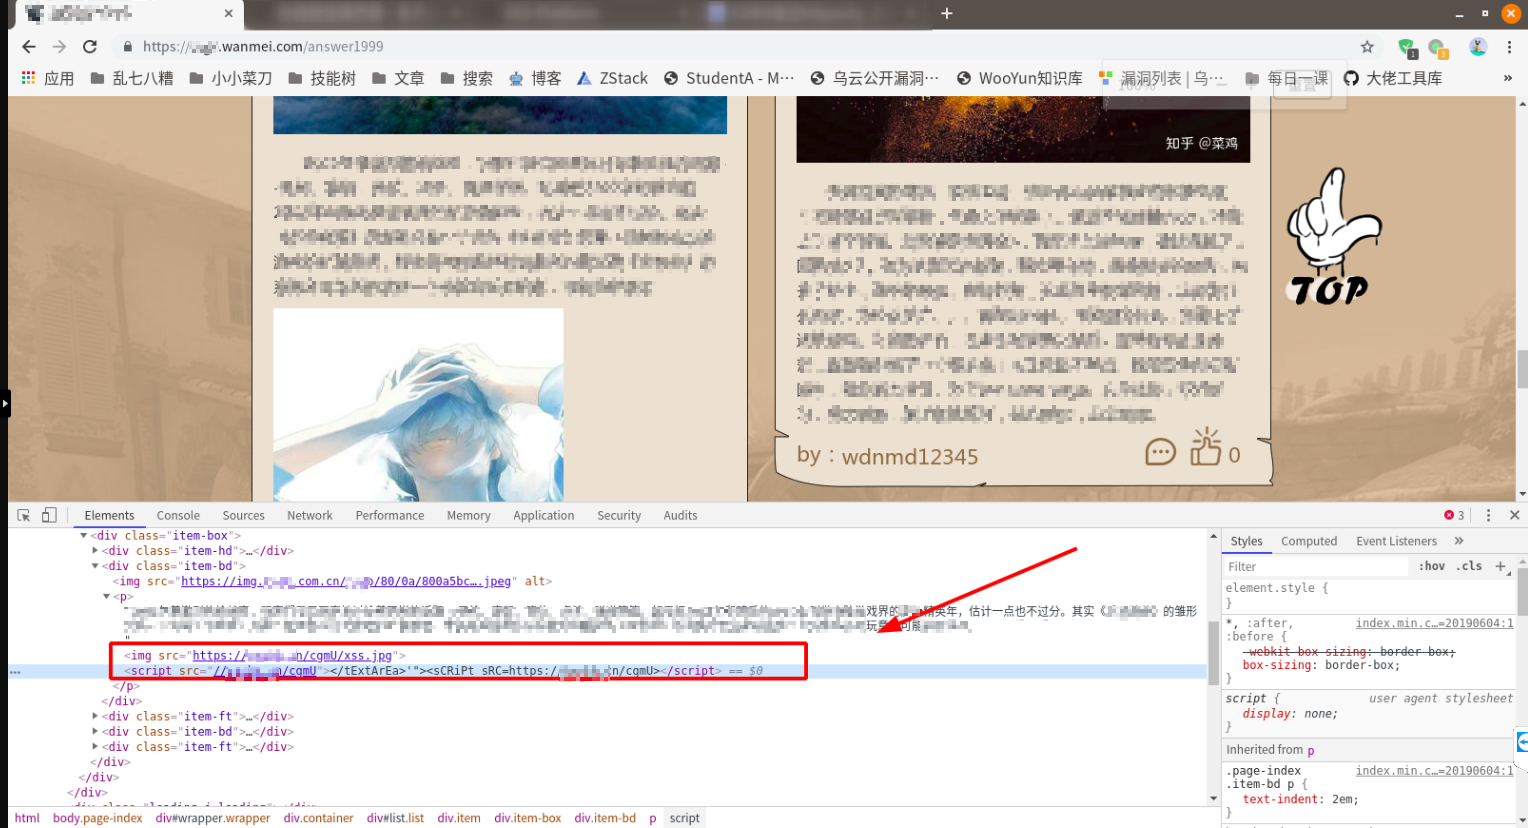Viewport: 1528px width, 828px height.
Task: Switch to the Performance tab
Action: click(390, 516)
